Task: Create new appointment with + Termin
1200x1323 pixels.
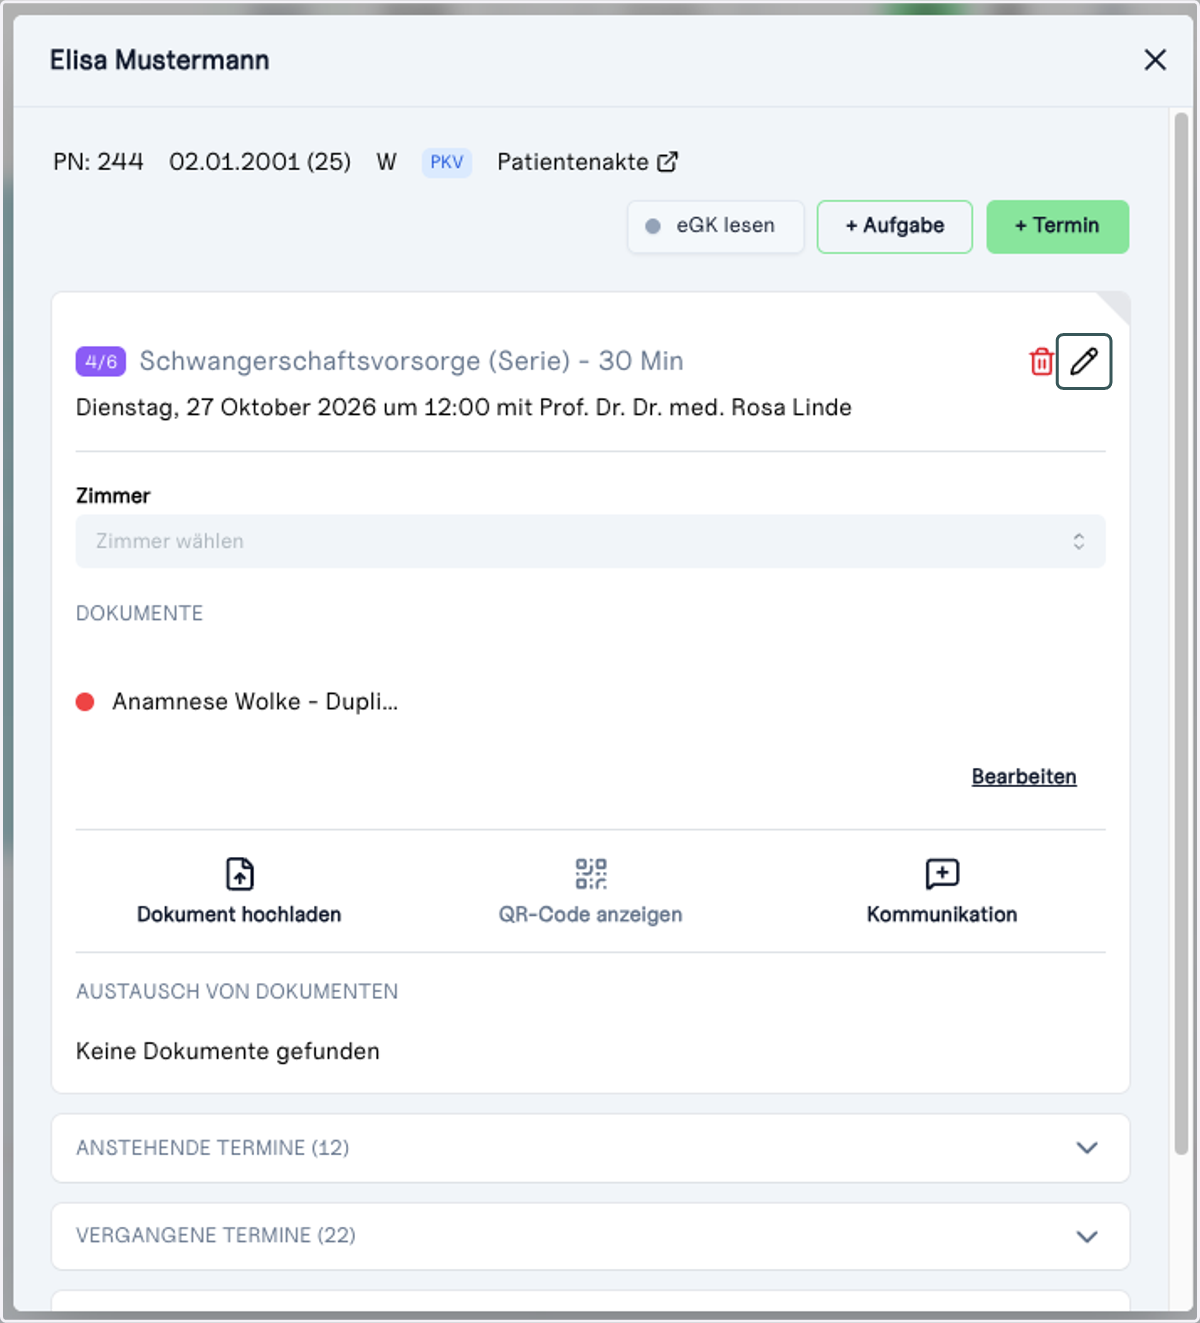Action: 1057,226
